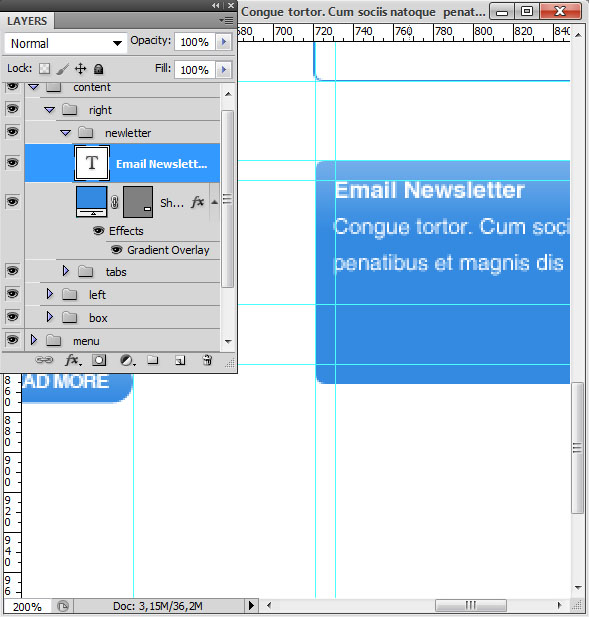Select the Effects row
Image resolution: width=589 pixels, height=617 pixels.
pyautogui.click(x=126, y=231)
